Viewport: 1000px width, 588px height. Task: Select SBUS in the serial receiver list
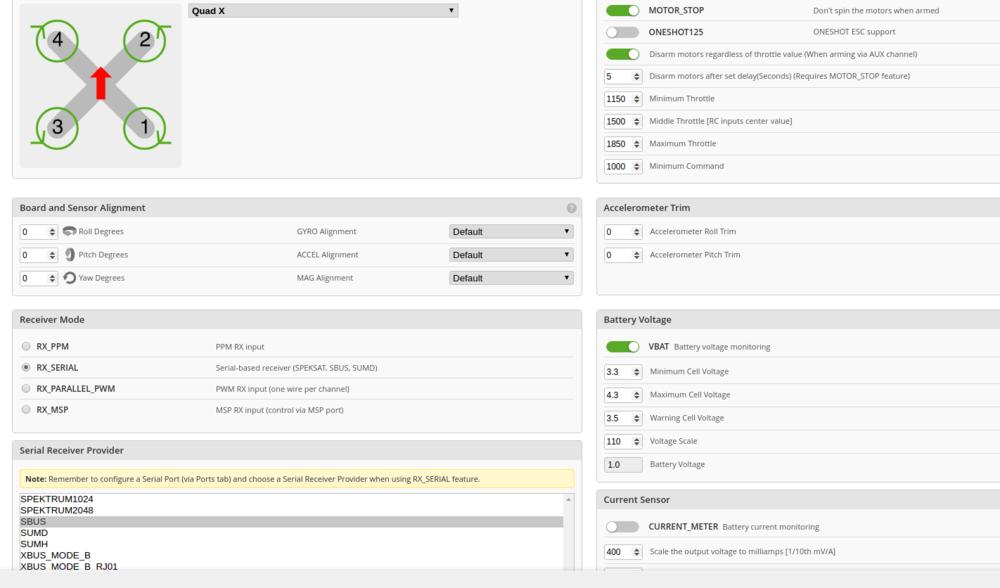291,522
